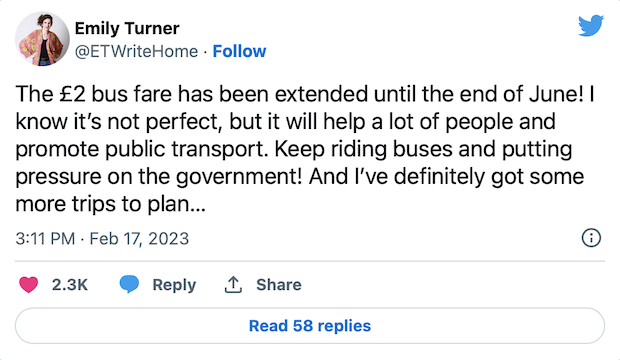620x360 pixels.
Task: Click the 2.3K likes count
Action: (x=70, y=285)
